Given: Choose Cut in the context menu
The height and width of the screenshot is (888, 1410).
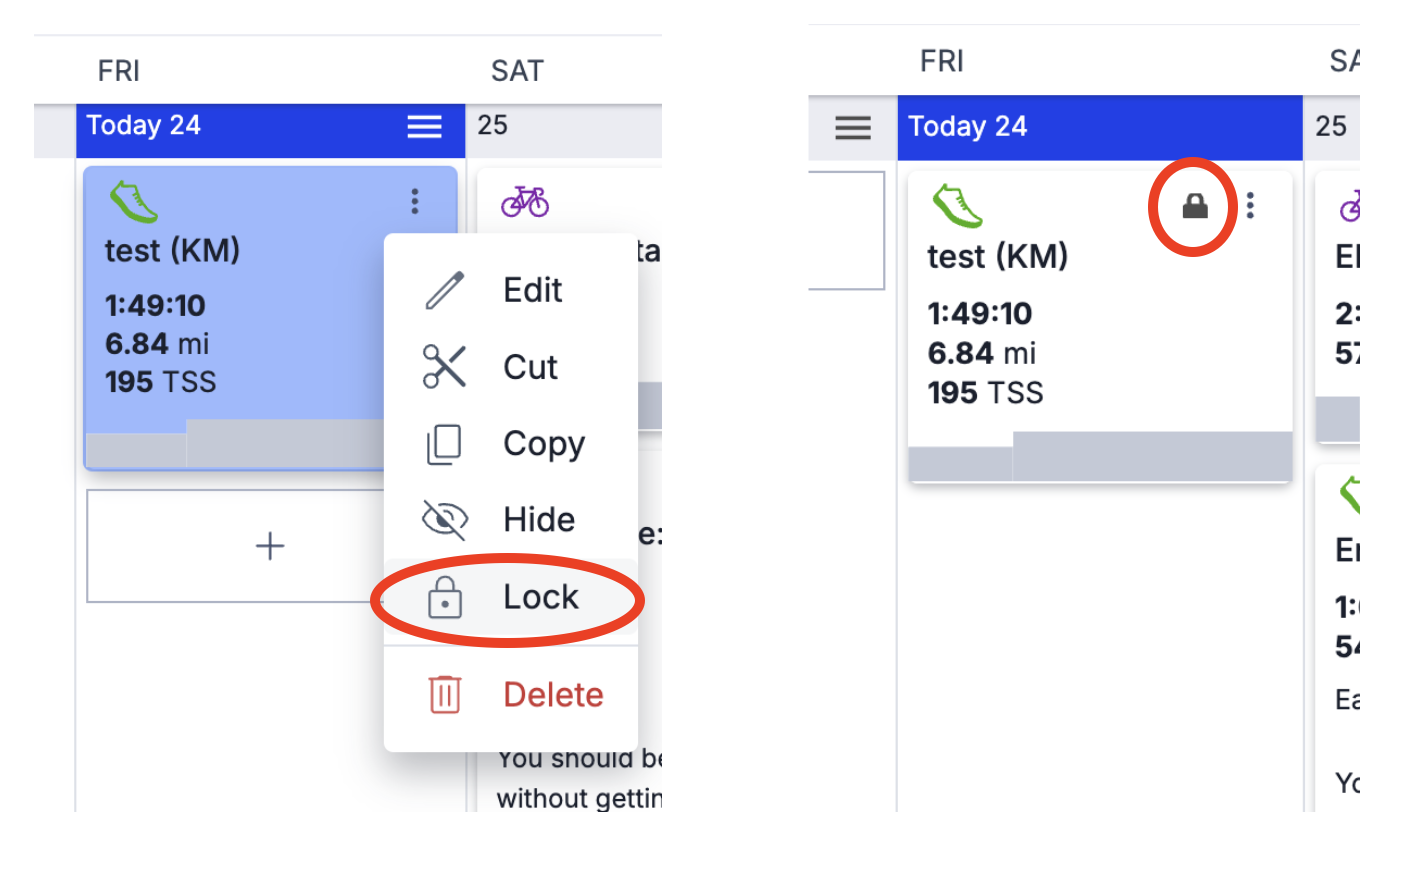Looking at the screenshot, I should click(x=530, y=368).
